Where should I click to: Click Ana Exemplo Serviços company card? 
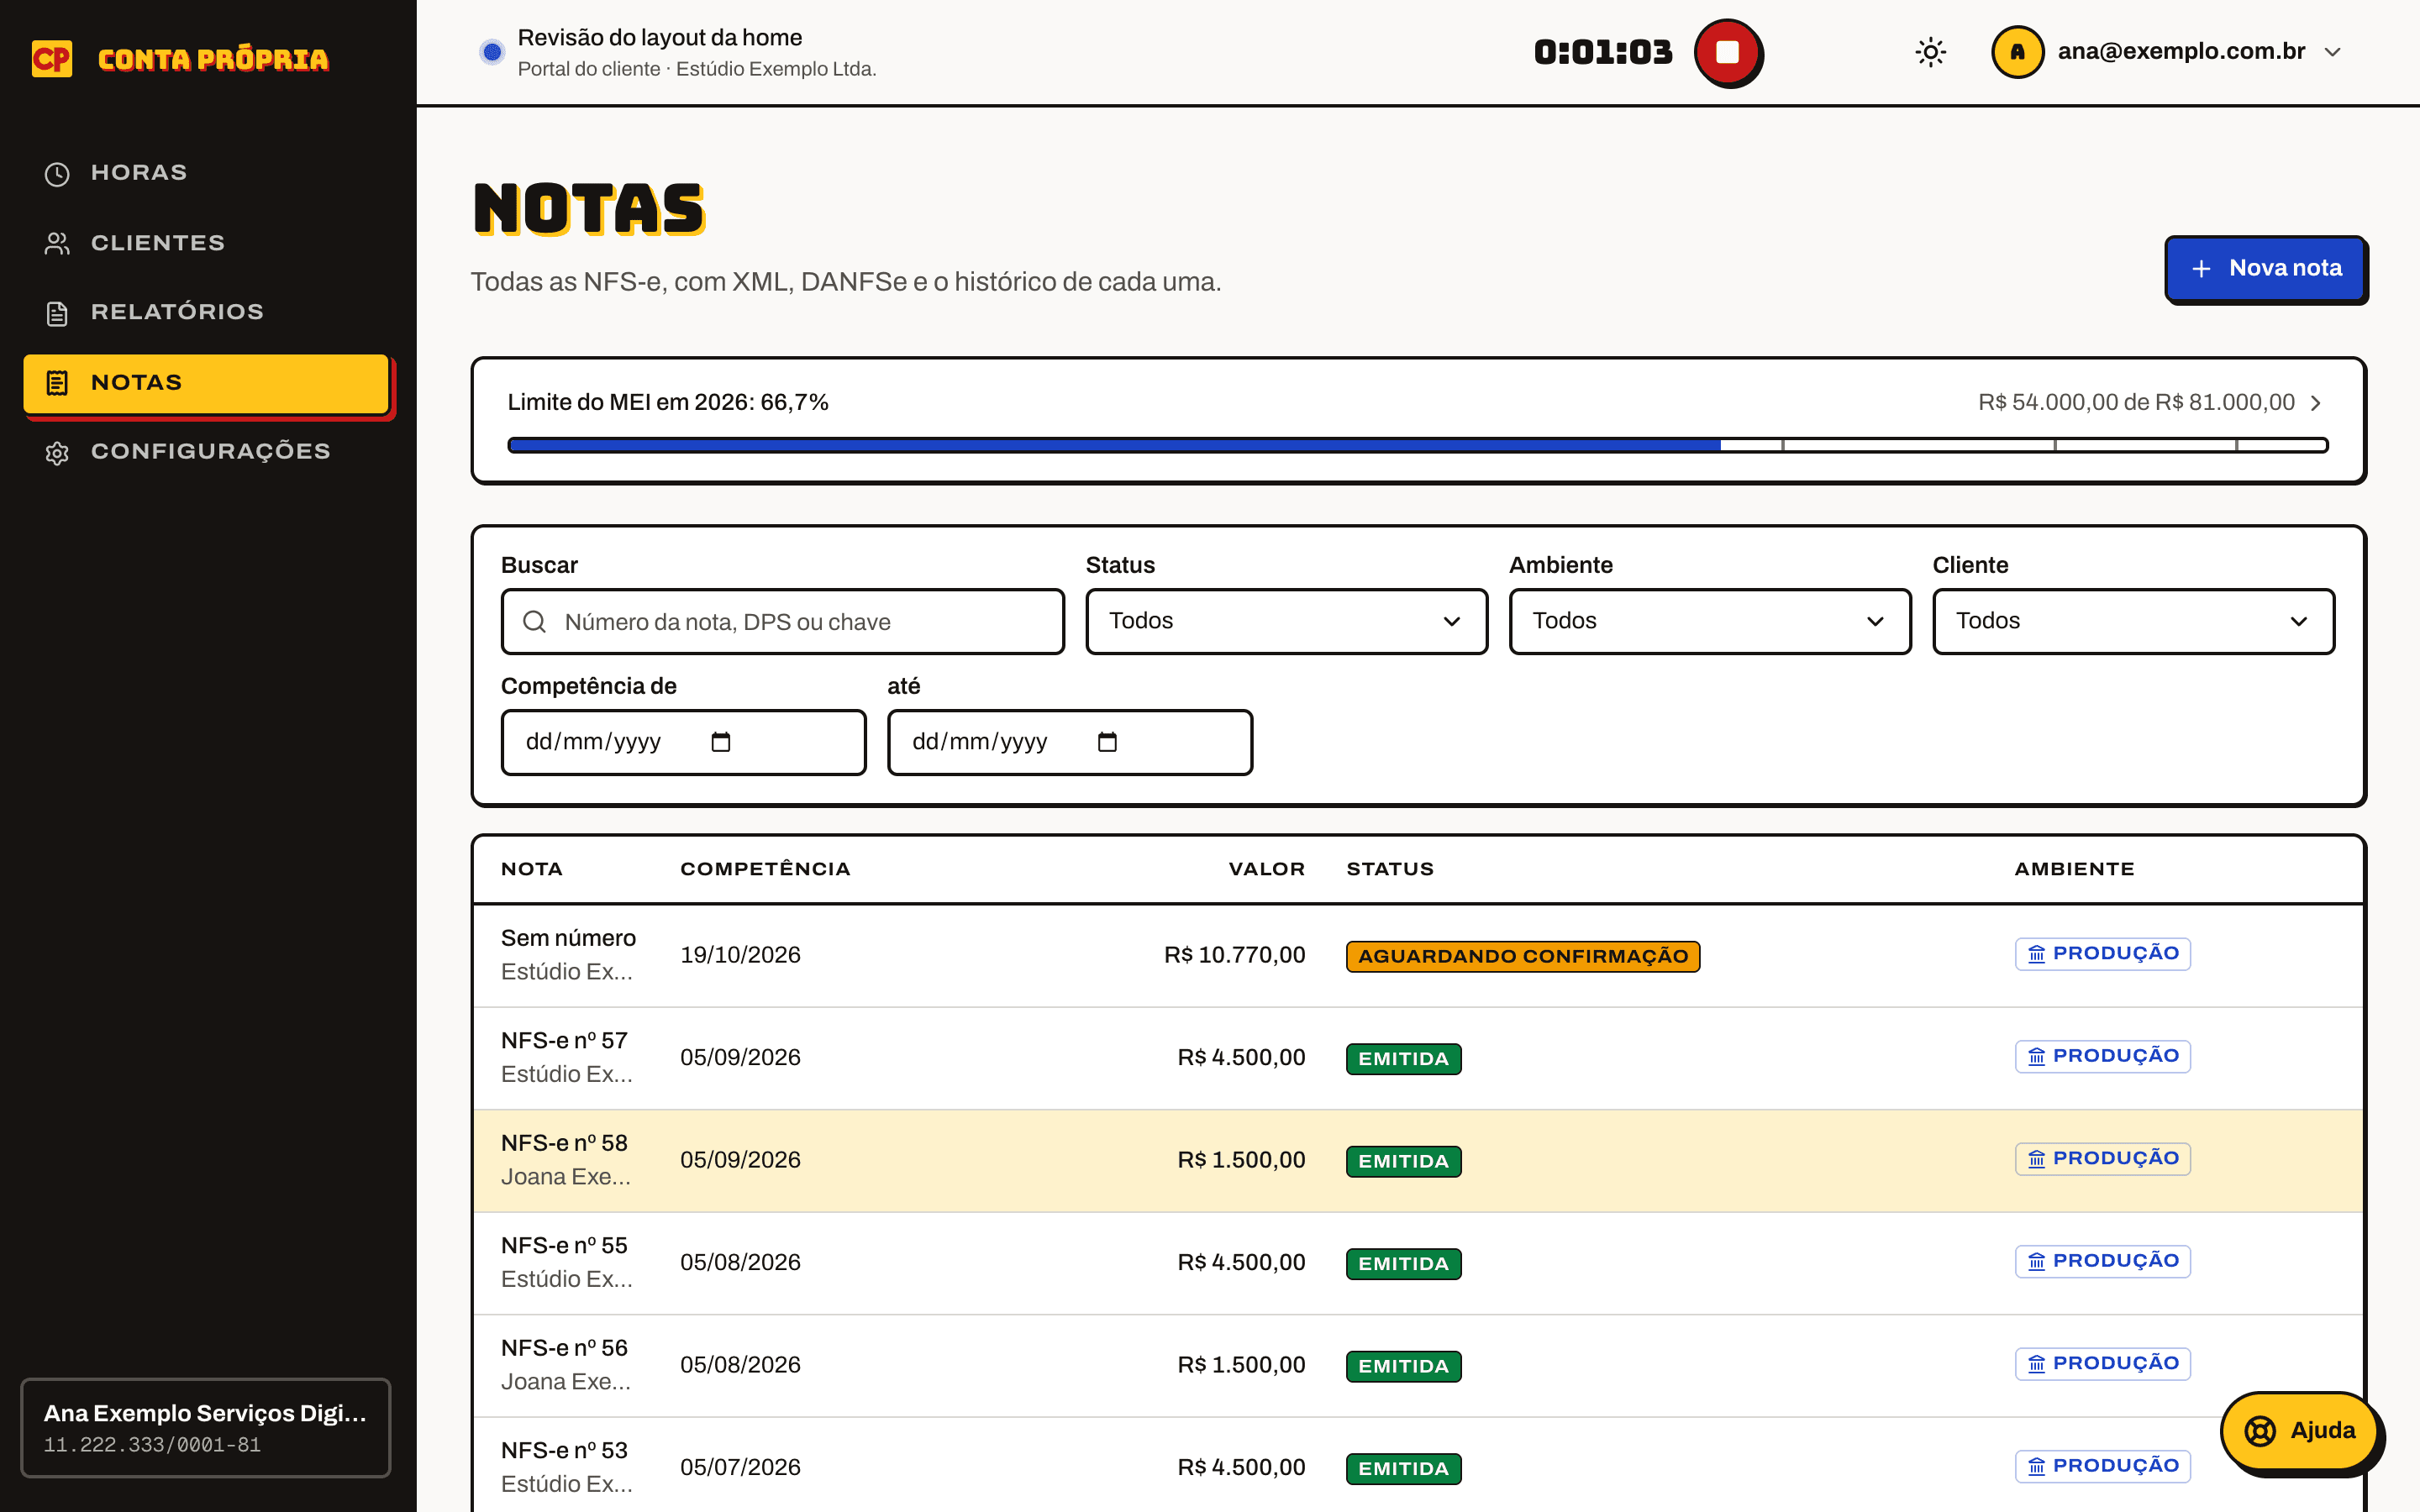tap(206, 1428)
